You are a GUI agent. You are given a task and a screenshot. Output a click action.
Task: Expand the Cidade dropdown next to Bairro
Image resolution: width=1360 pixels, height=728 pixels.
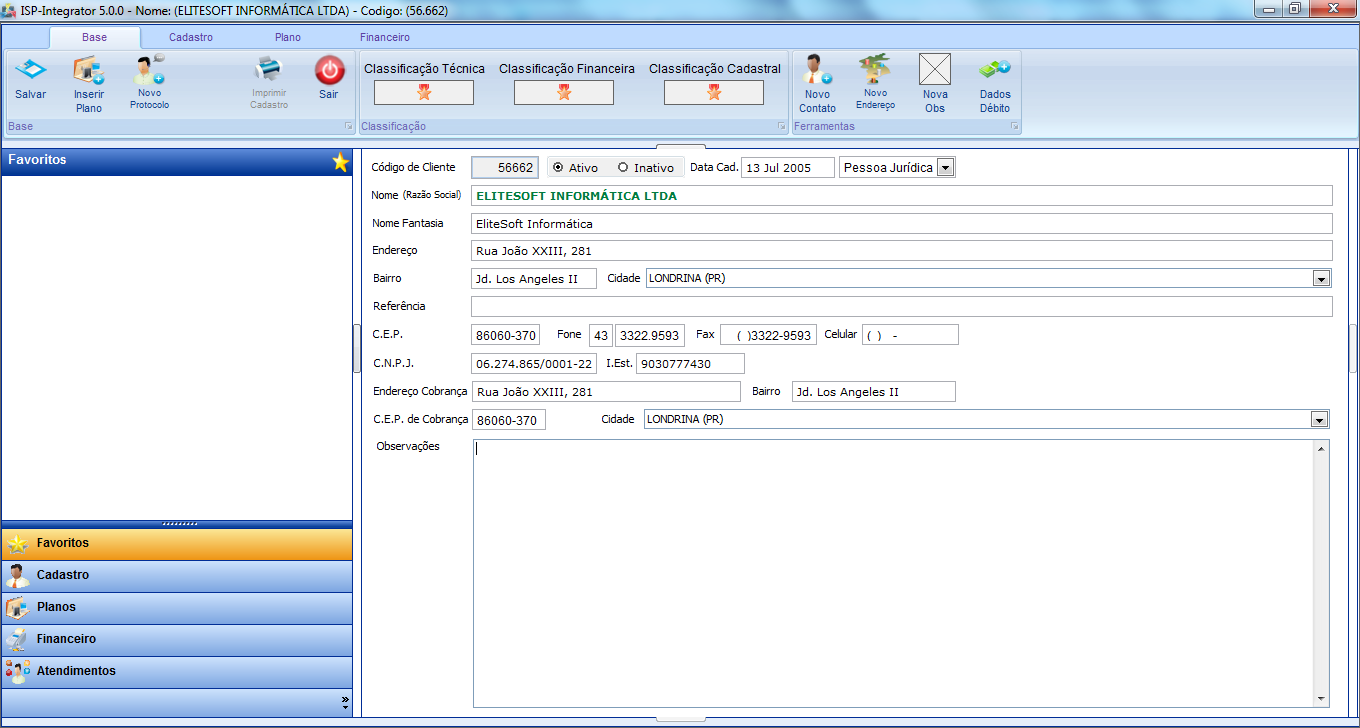(x=1321, y=279)
